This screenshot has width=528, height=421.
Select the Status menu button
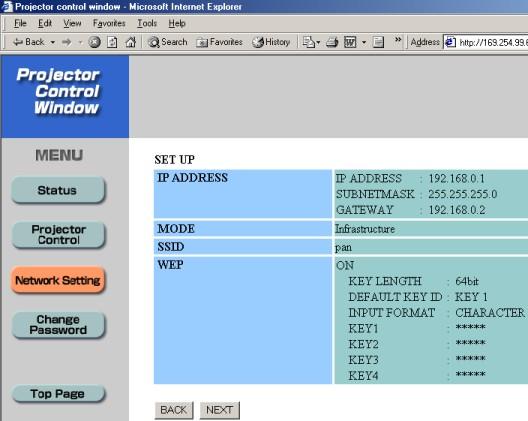(x=58, y=190)
